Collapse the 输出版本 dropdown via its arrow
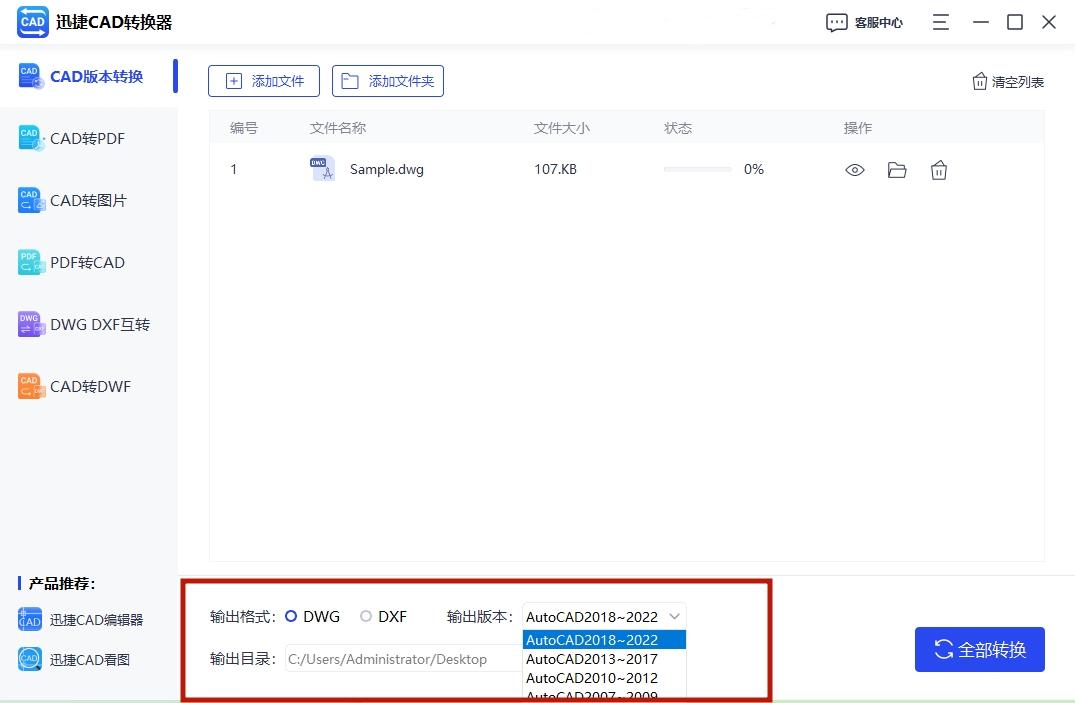Screen dimensions: 1075x703 point(675,617)
